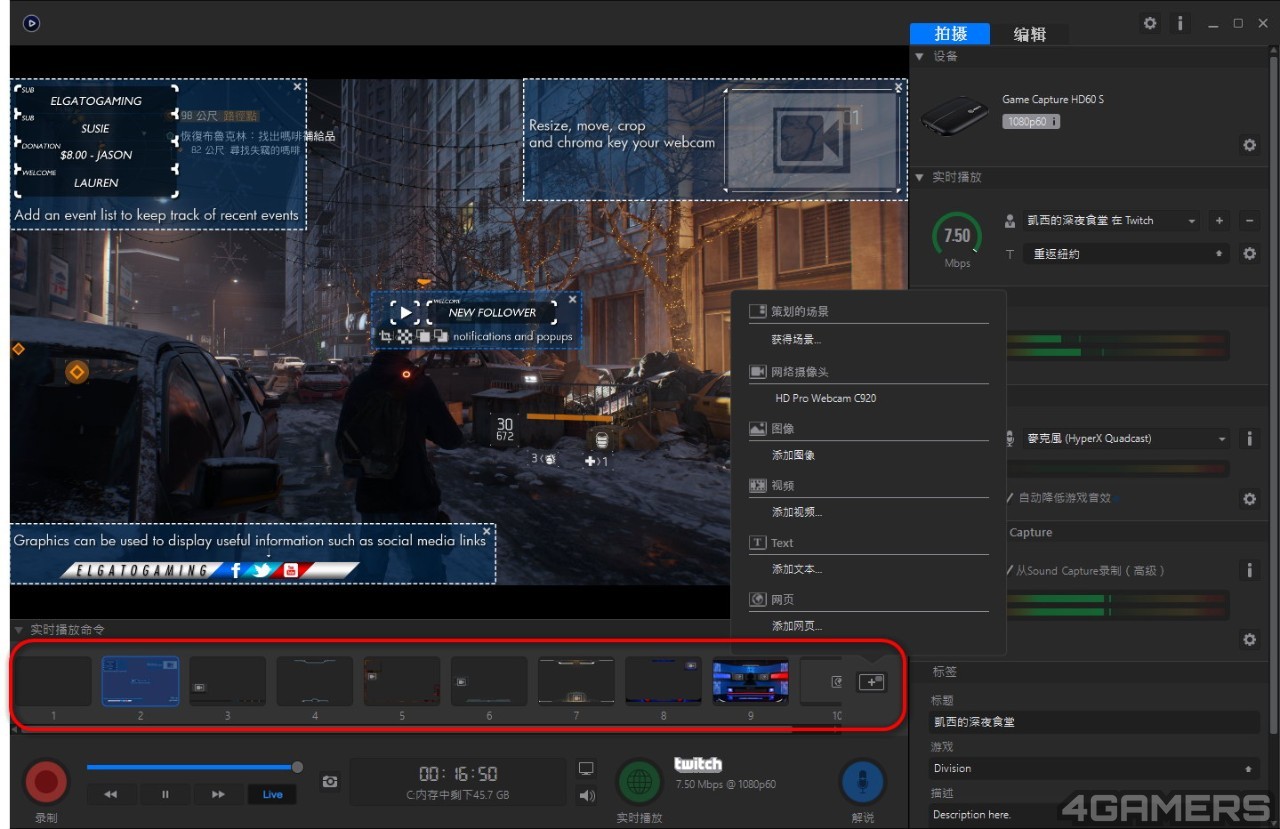Click the webcam placeholder camera icon
Image resolution: width=1280 pixels, height=829 pixels.
[x=810, y=138]
